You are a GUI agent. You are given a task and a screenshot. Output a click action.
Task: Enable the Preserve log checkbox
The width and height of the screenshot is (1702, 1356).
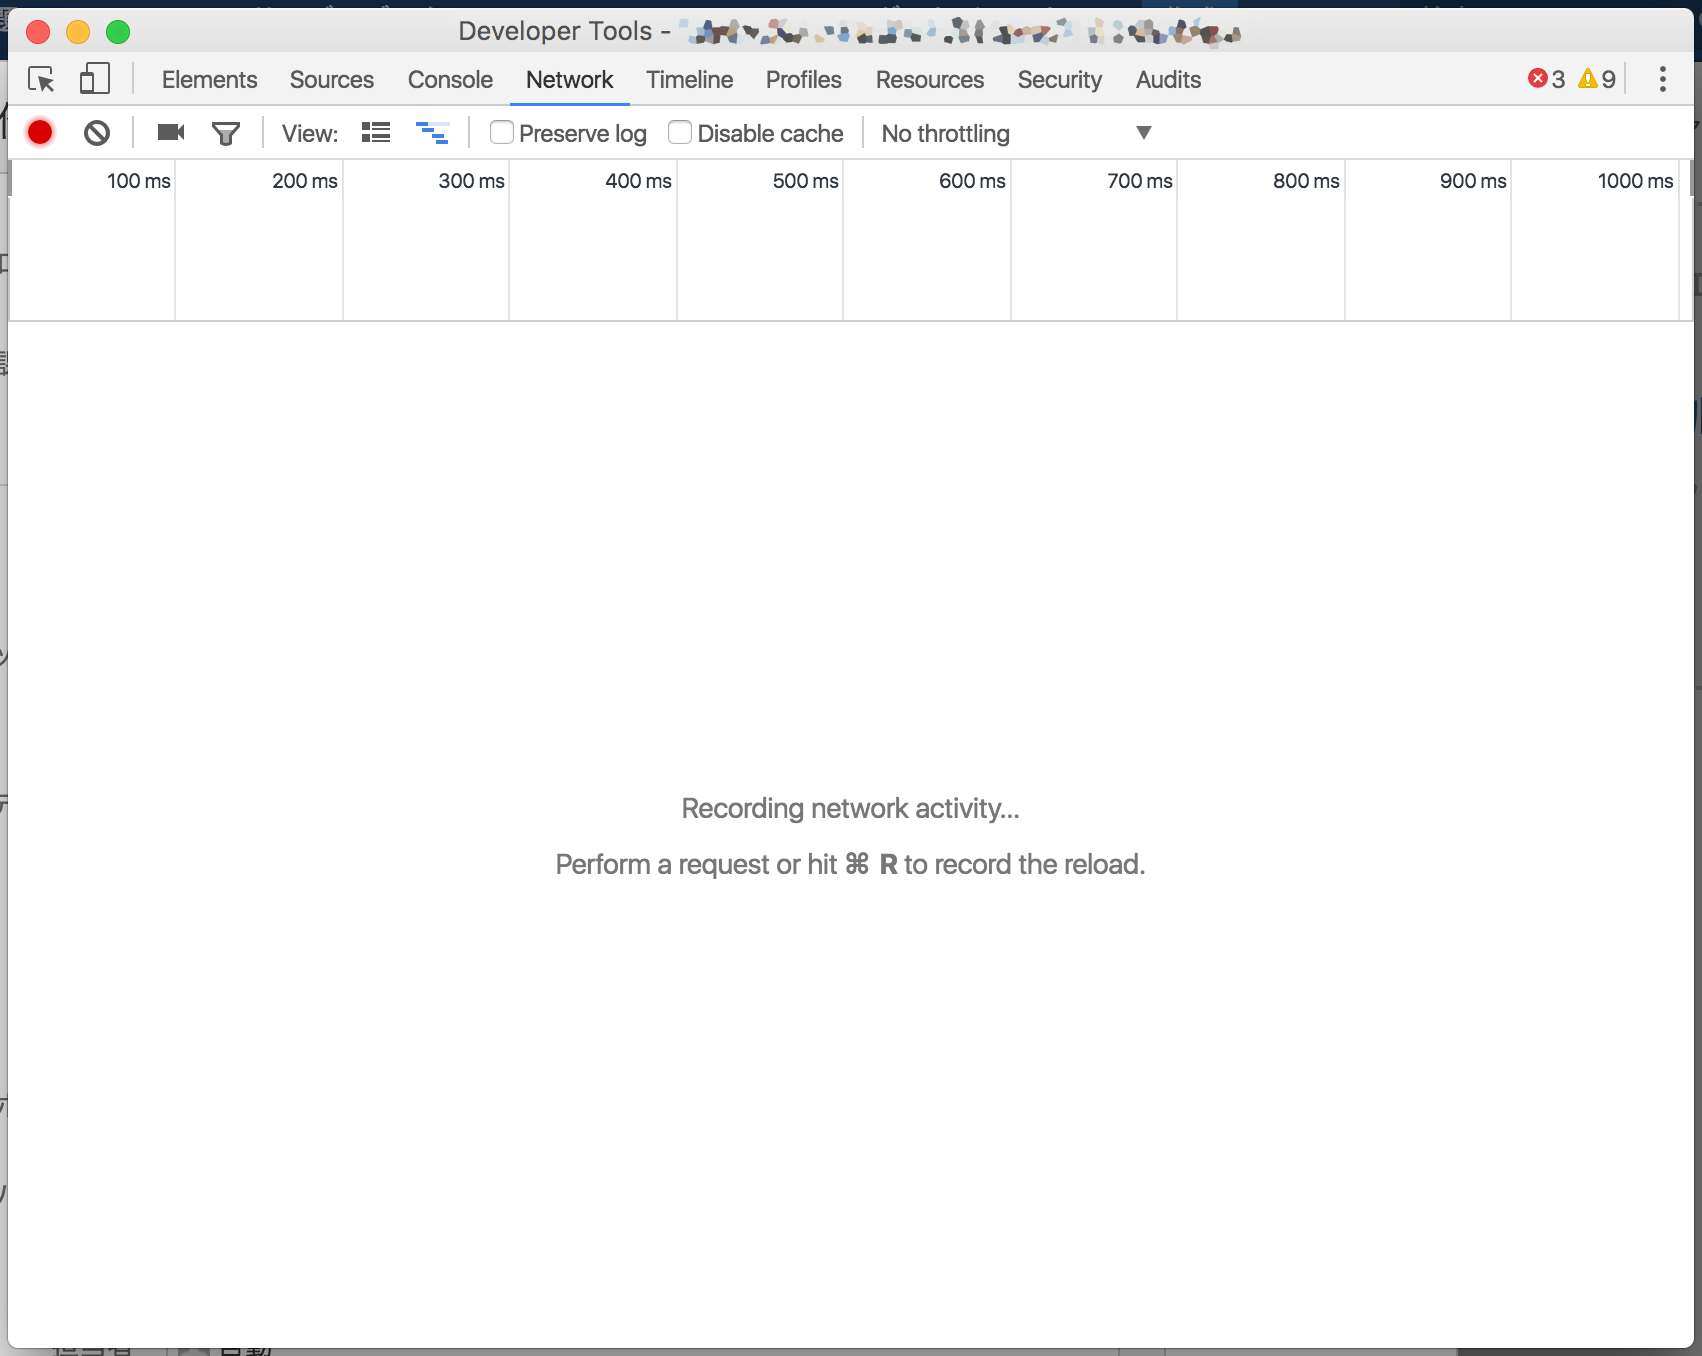[x=501, y=132]
